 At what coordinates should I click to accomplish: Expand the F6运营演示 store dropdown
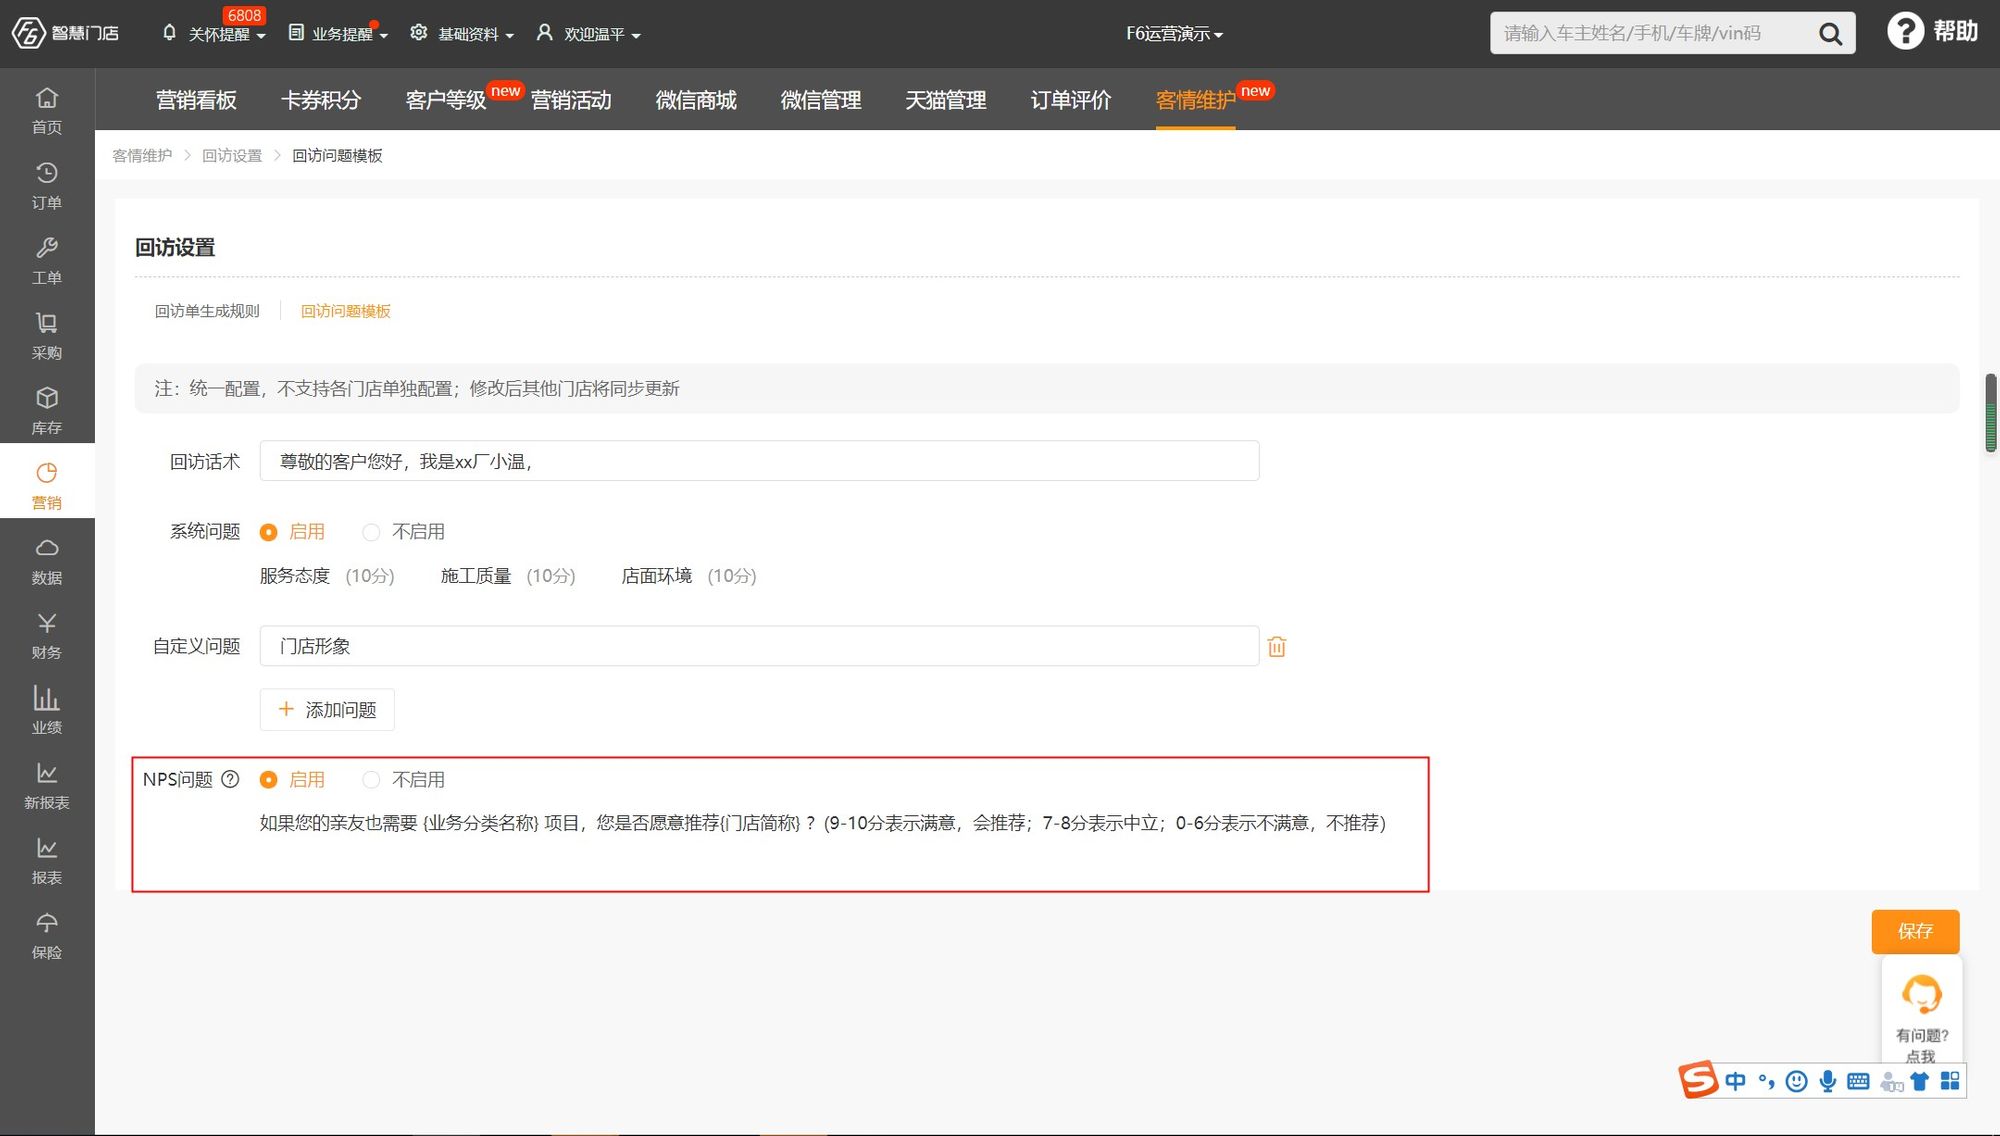1175,34
